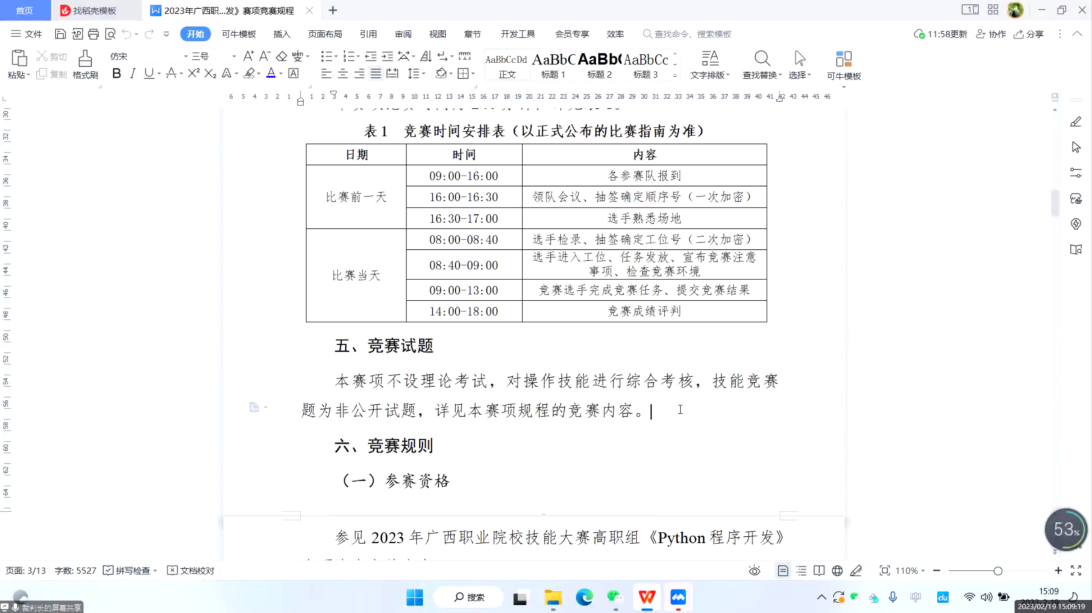
Task: Toggle Underline formatting
Action: coord(148,73)
